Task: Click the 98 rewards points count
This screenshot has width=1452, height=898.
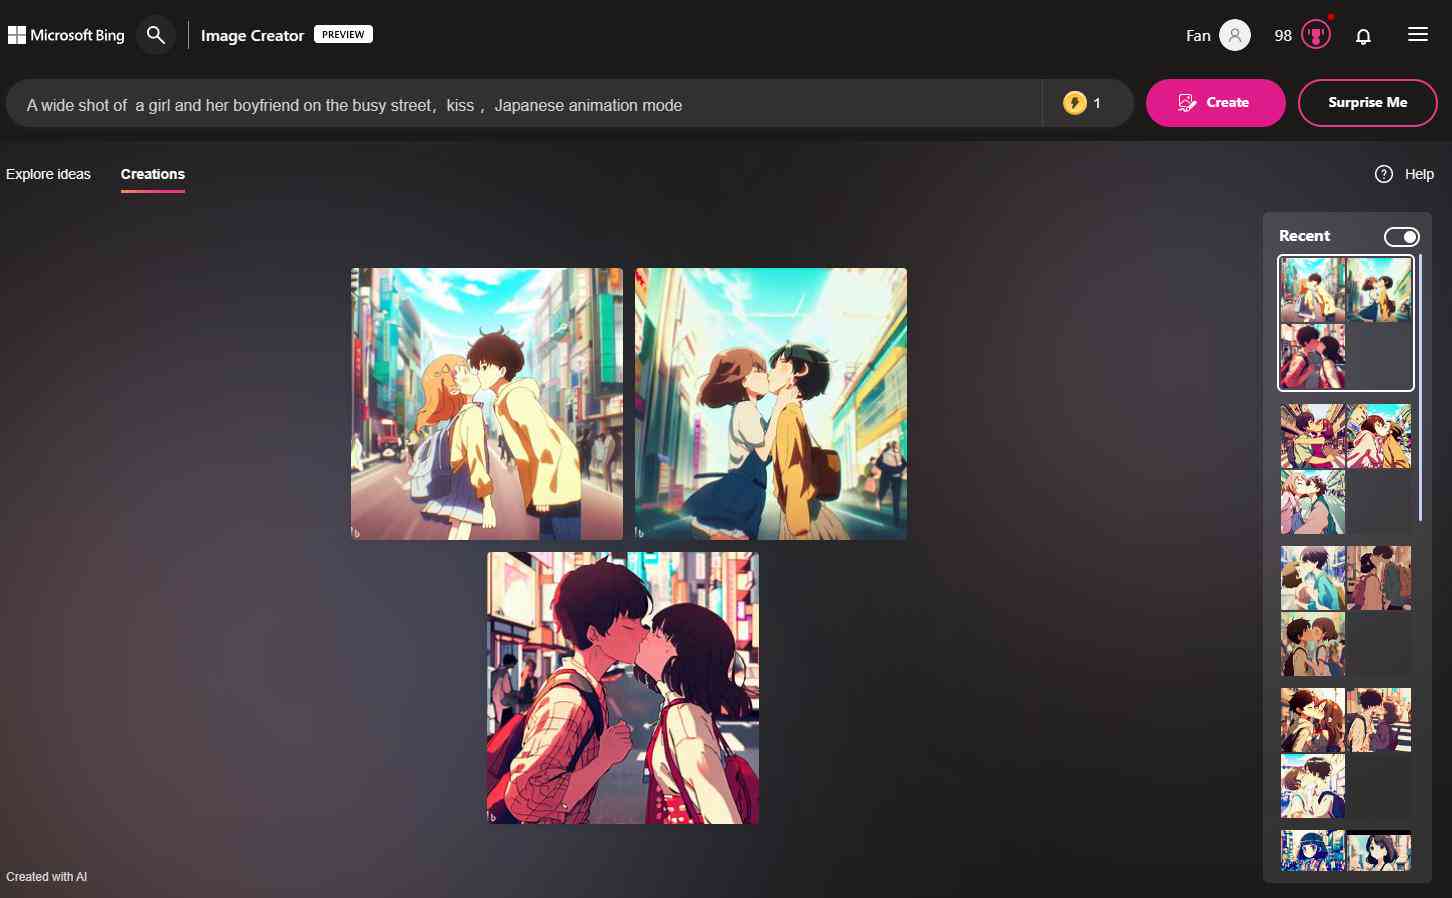Action: (1283, 36)
